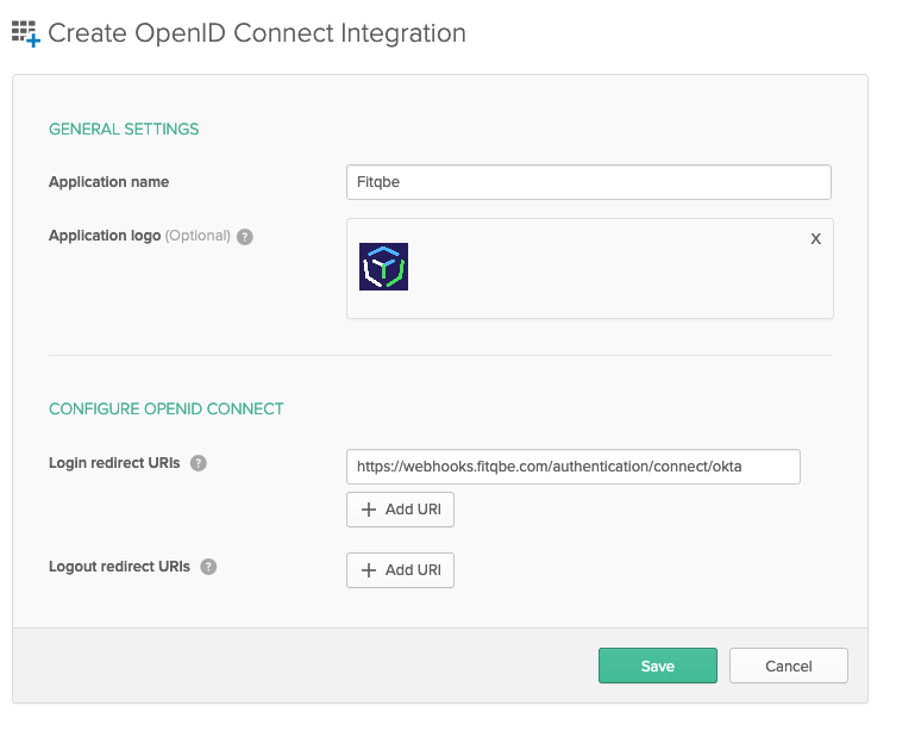897x731 pixels.
Task: Cancel creating the integration
Action: (x=788, y=666)
